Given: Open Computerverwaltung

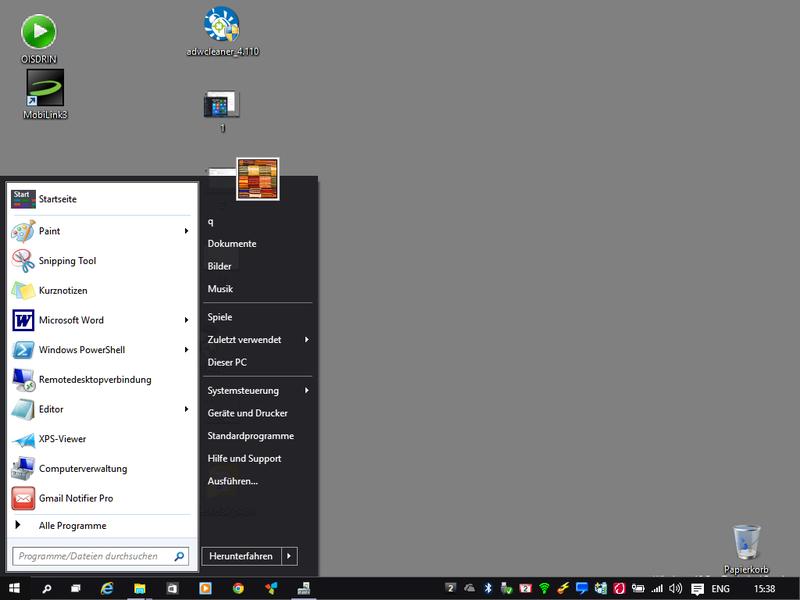Looking at the screenshot, I should [100, 468].
